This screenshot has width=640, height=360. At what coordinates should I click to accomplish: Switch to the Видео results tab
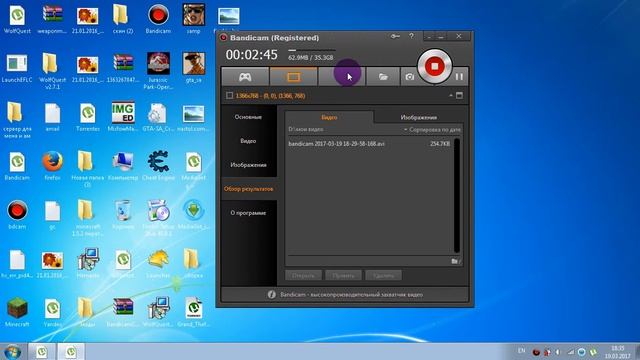[x=329, y=117]
